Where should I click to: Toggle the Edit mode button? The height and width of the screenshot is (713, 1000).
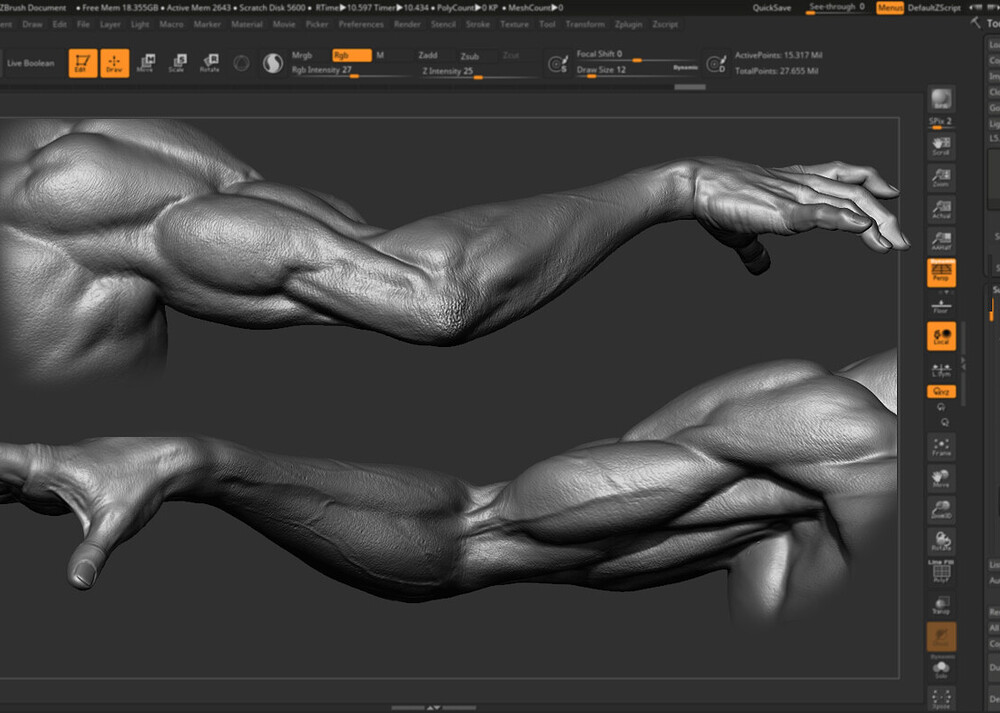(x=83, y=63)
